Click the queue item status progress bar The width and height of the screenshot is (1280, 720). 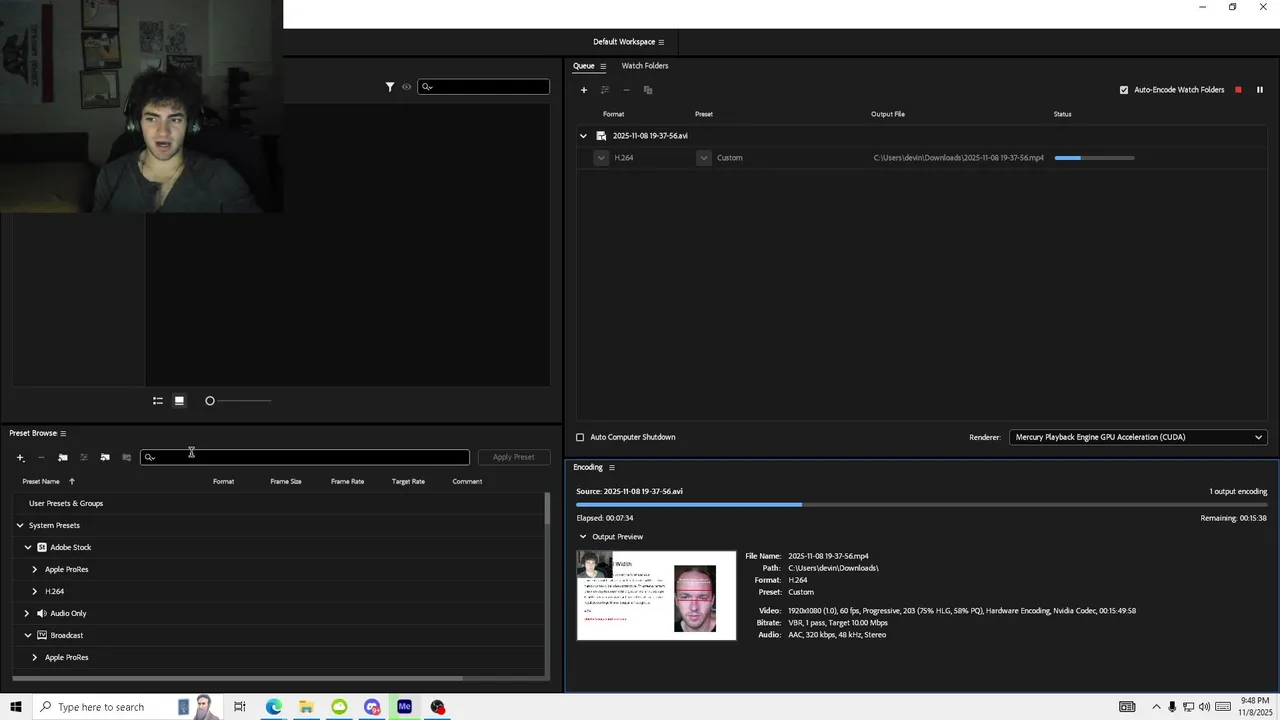click(1094, 158)
